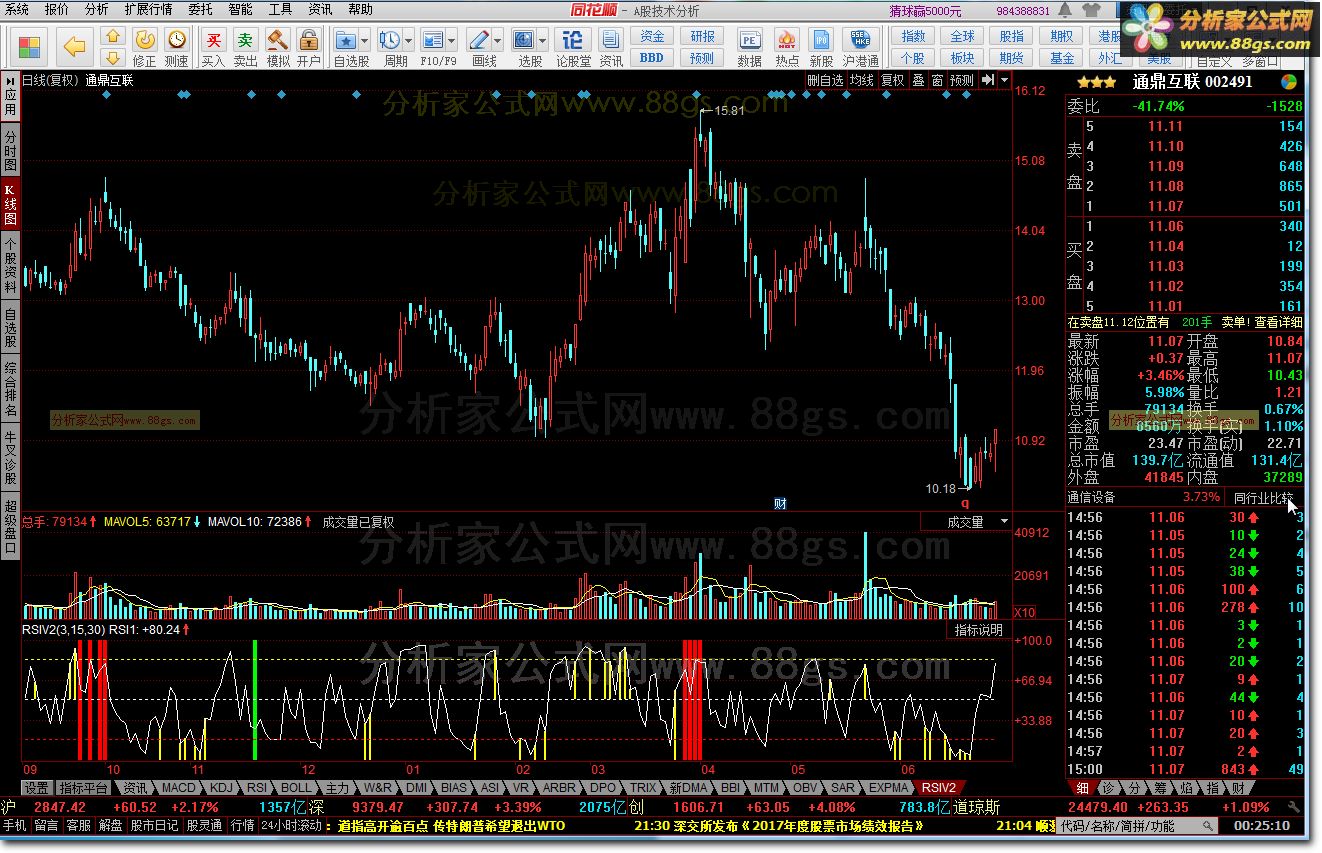Open the 新股 IPO icon

point(822,47)
